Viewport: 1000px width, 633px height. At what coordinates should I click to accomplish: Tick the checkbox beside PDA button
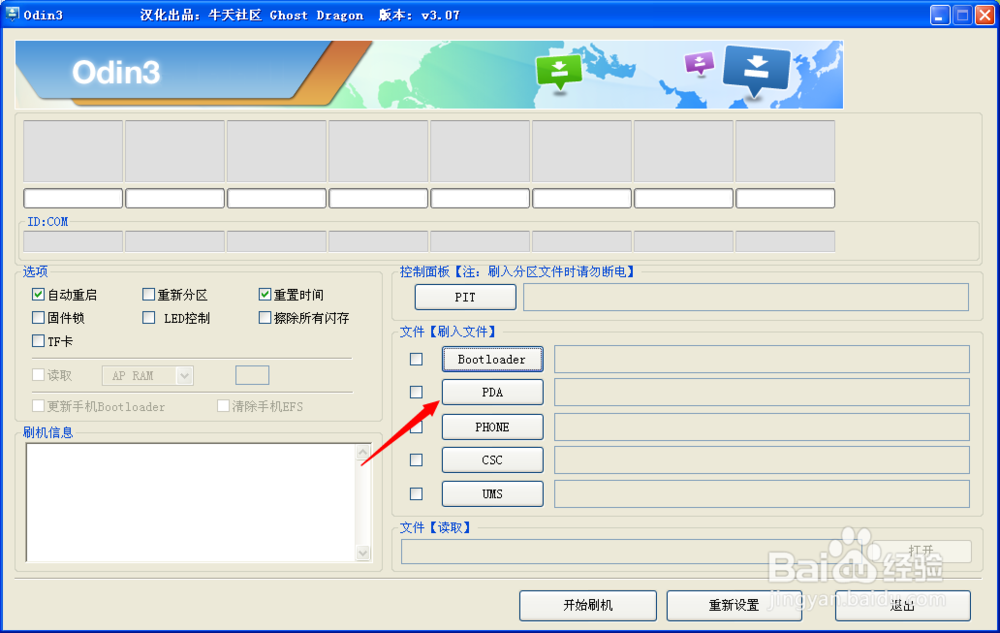click(416, 392)
